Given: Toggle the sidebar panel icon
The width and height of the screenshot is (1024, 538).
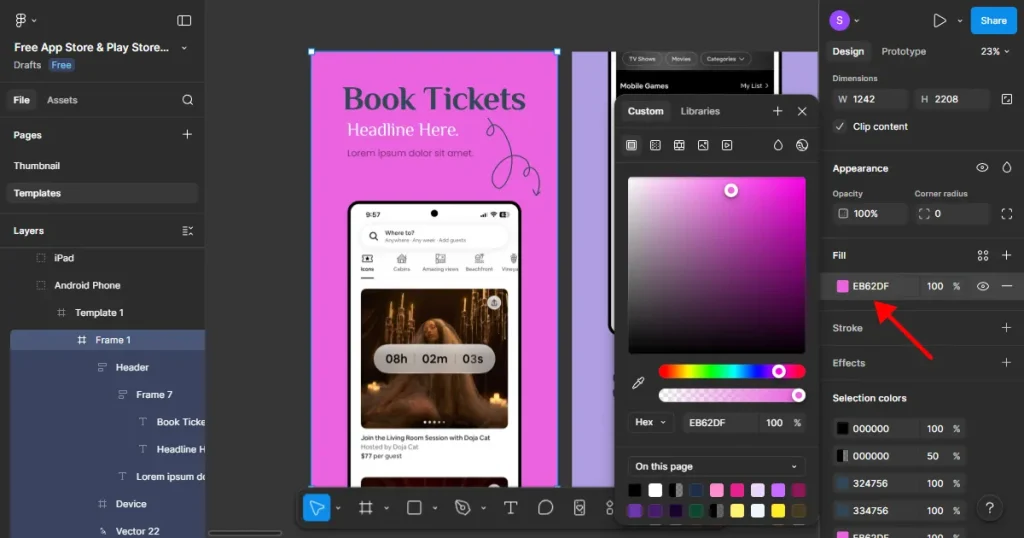Looking at the screenshot, I should (184, 21).
